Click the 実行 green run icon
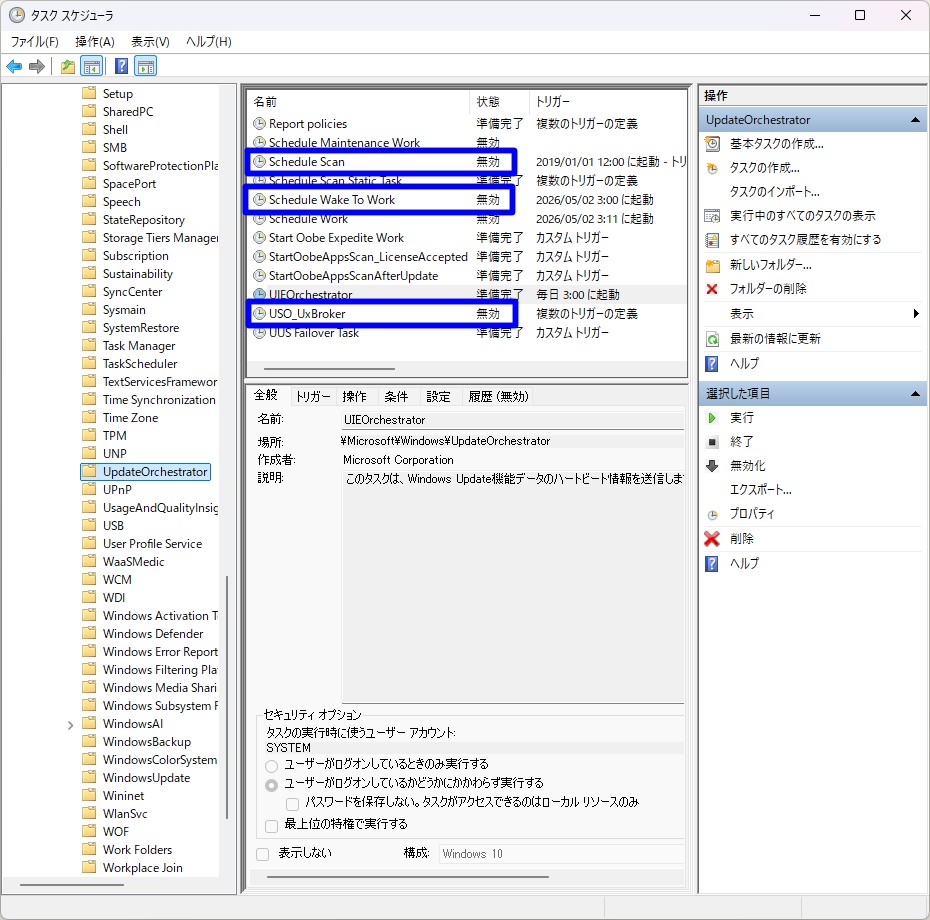Viewport: 930px width, 920px height. [x=712, y=418]
